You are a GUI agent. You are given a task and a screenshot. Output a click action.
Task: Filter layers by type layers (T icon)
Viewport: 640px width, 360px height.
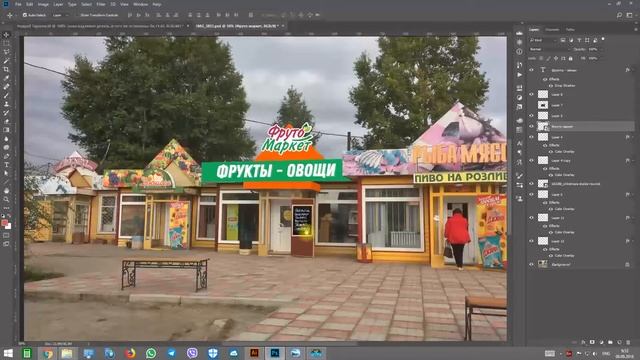[x=579, y=40]
